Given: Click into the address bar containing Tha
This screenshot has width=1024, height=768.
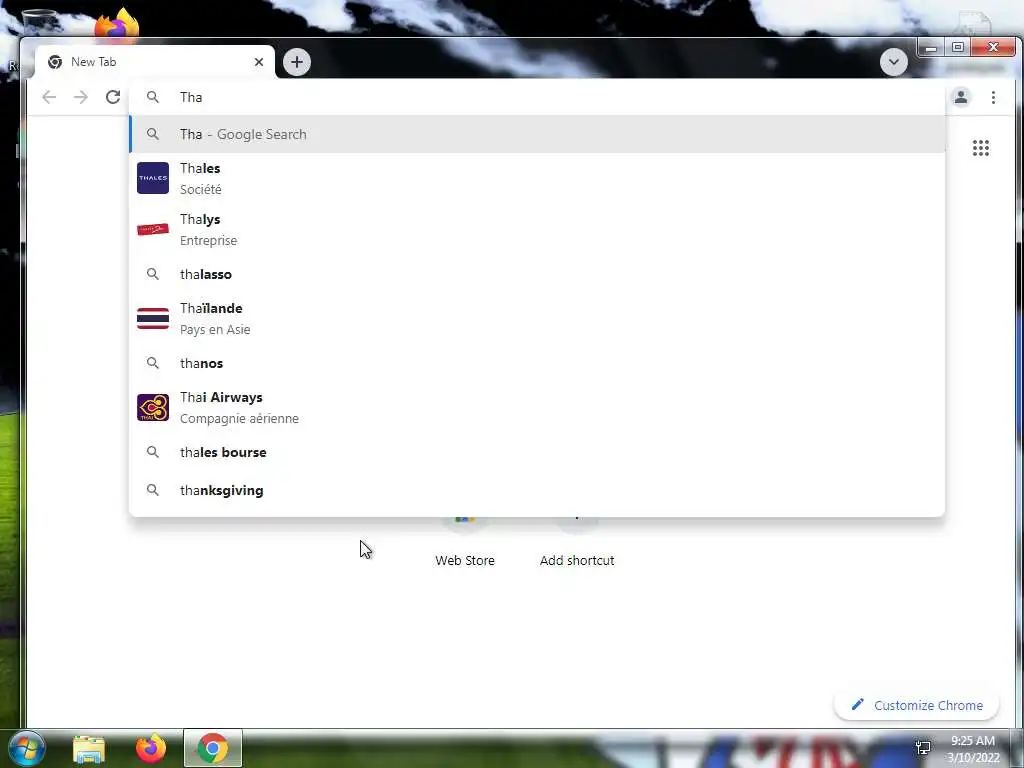Looking at the screenshot, I should tap(537, 97).
